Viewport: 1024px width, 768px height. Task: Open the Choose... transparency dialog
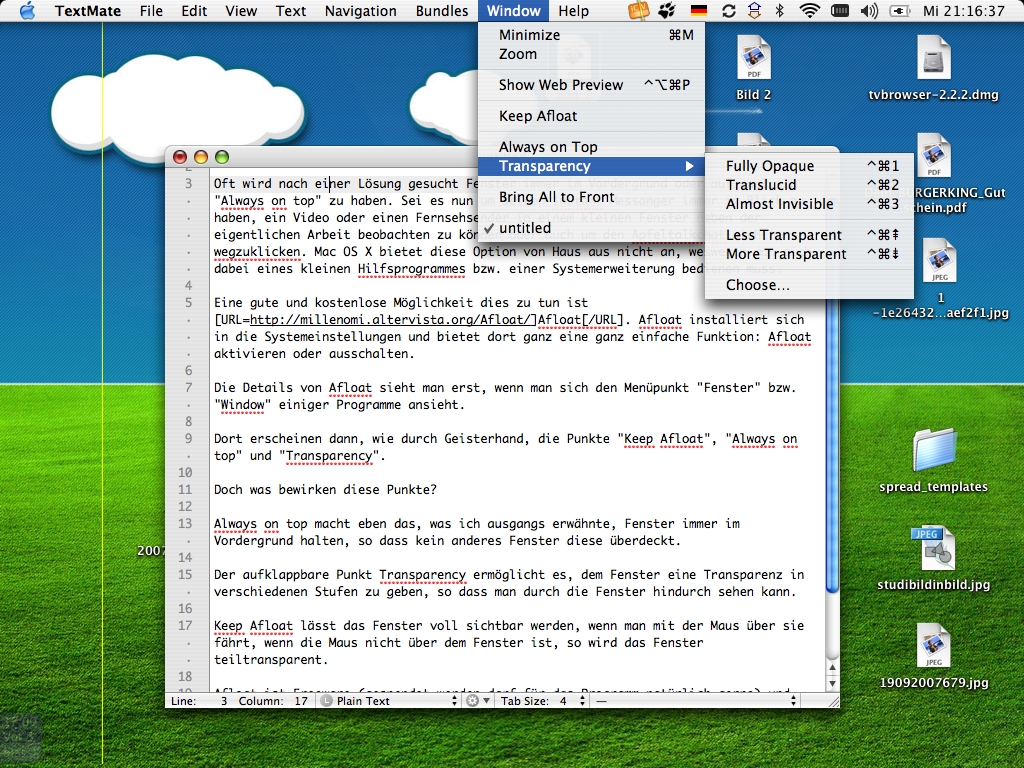pos(810,285)
